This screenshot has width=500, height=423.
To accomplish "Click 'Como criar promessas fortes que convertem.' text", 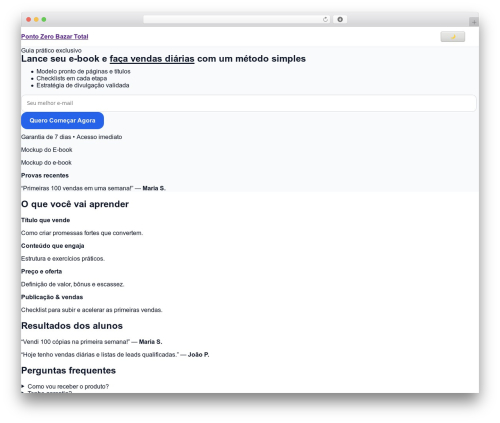I will [x=82, y=233].
